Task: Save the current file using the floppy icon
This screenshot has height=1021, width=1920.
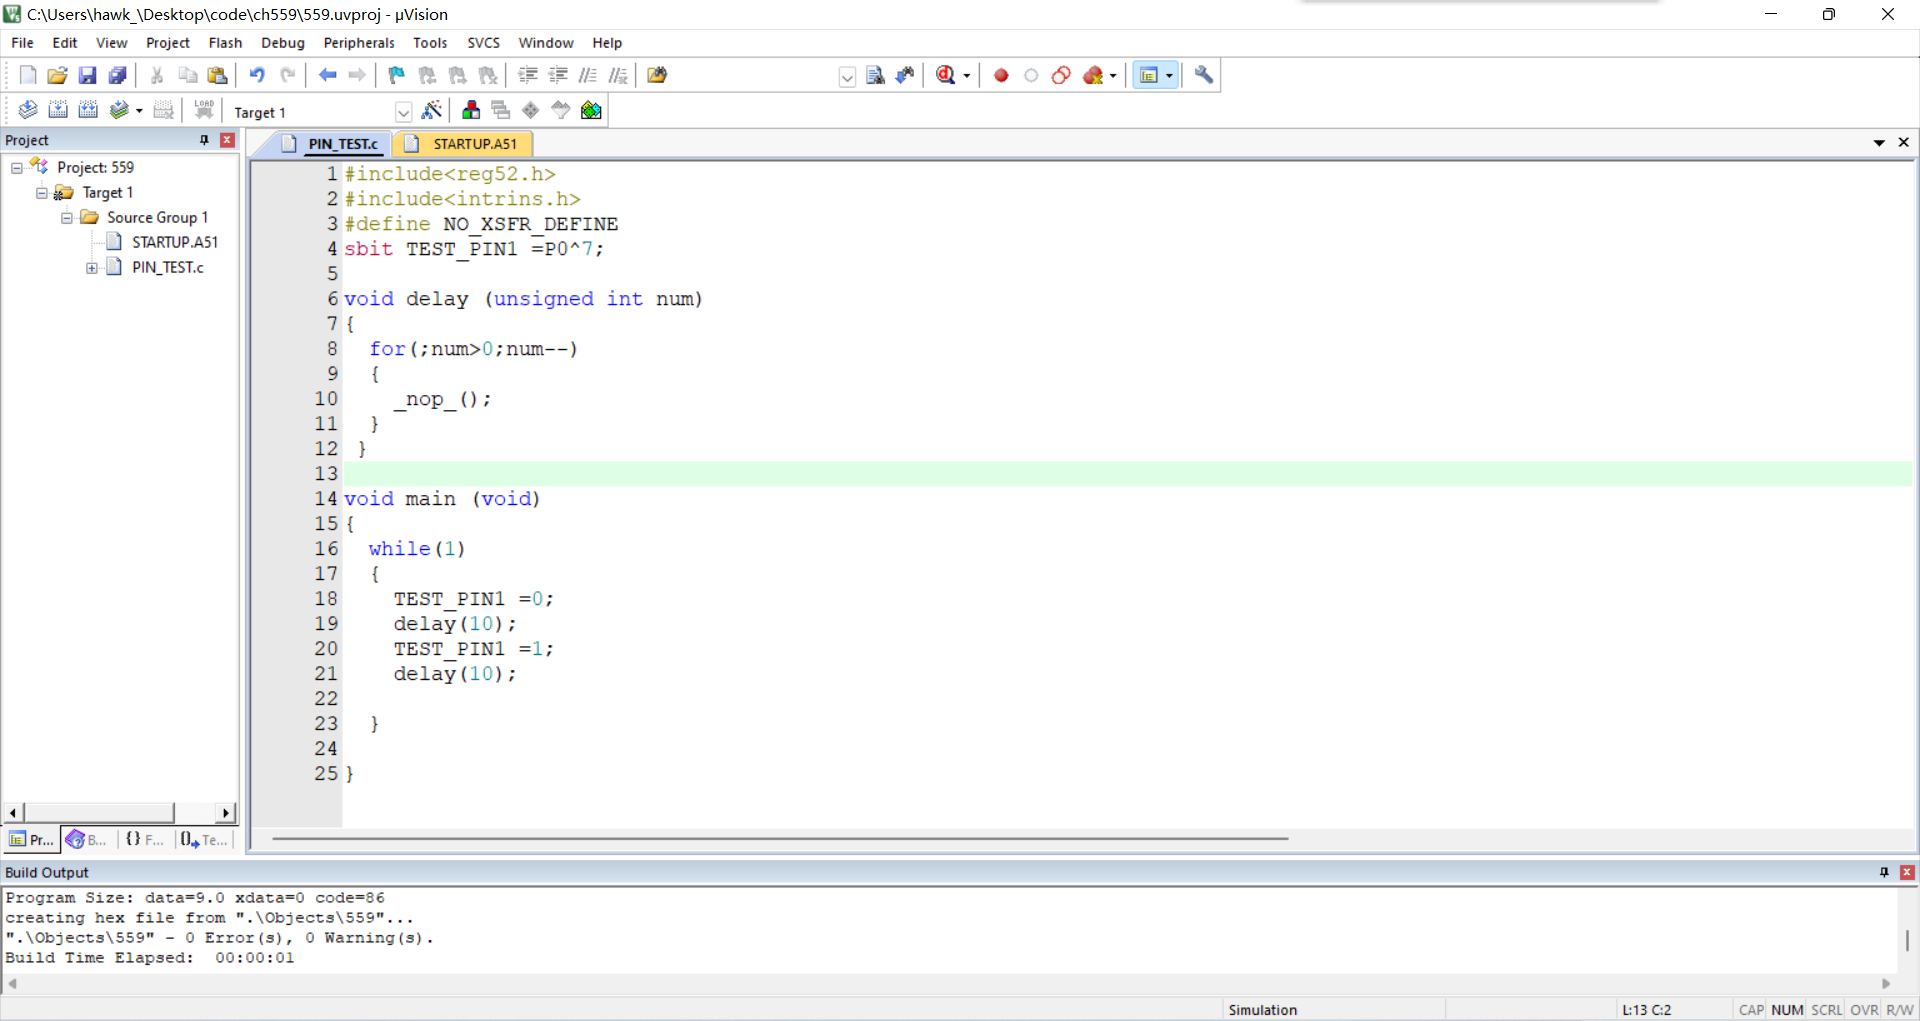Action: pyautogui.click(x=88, y=75)
